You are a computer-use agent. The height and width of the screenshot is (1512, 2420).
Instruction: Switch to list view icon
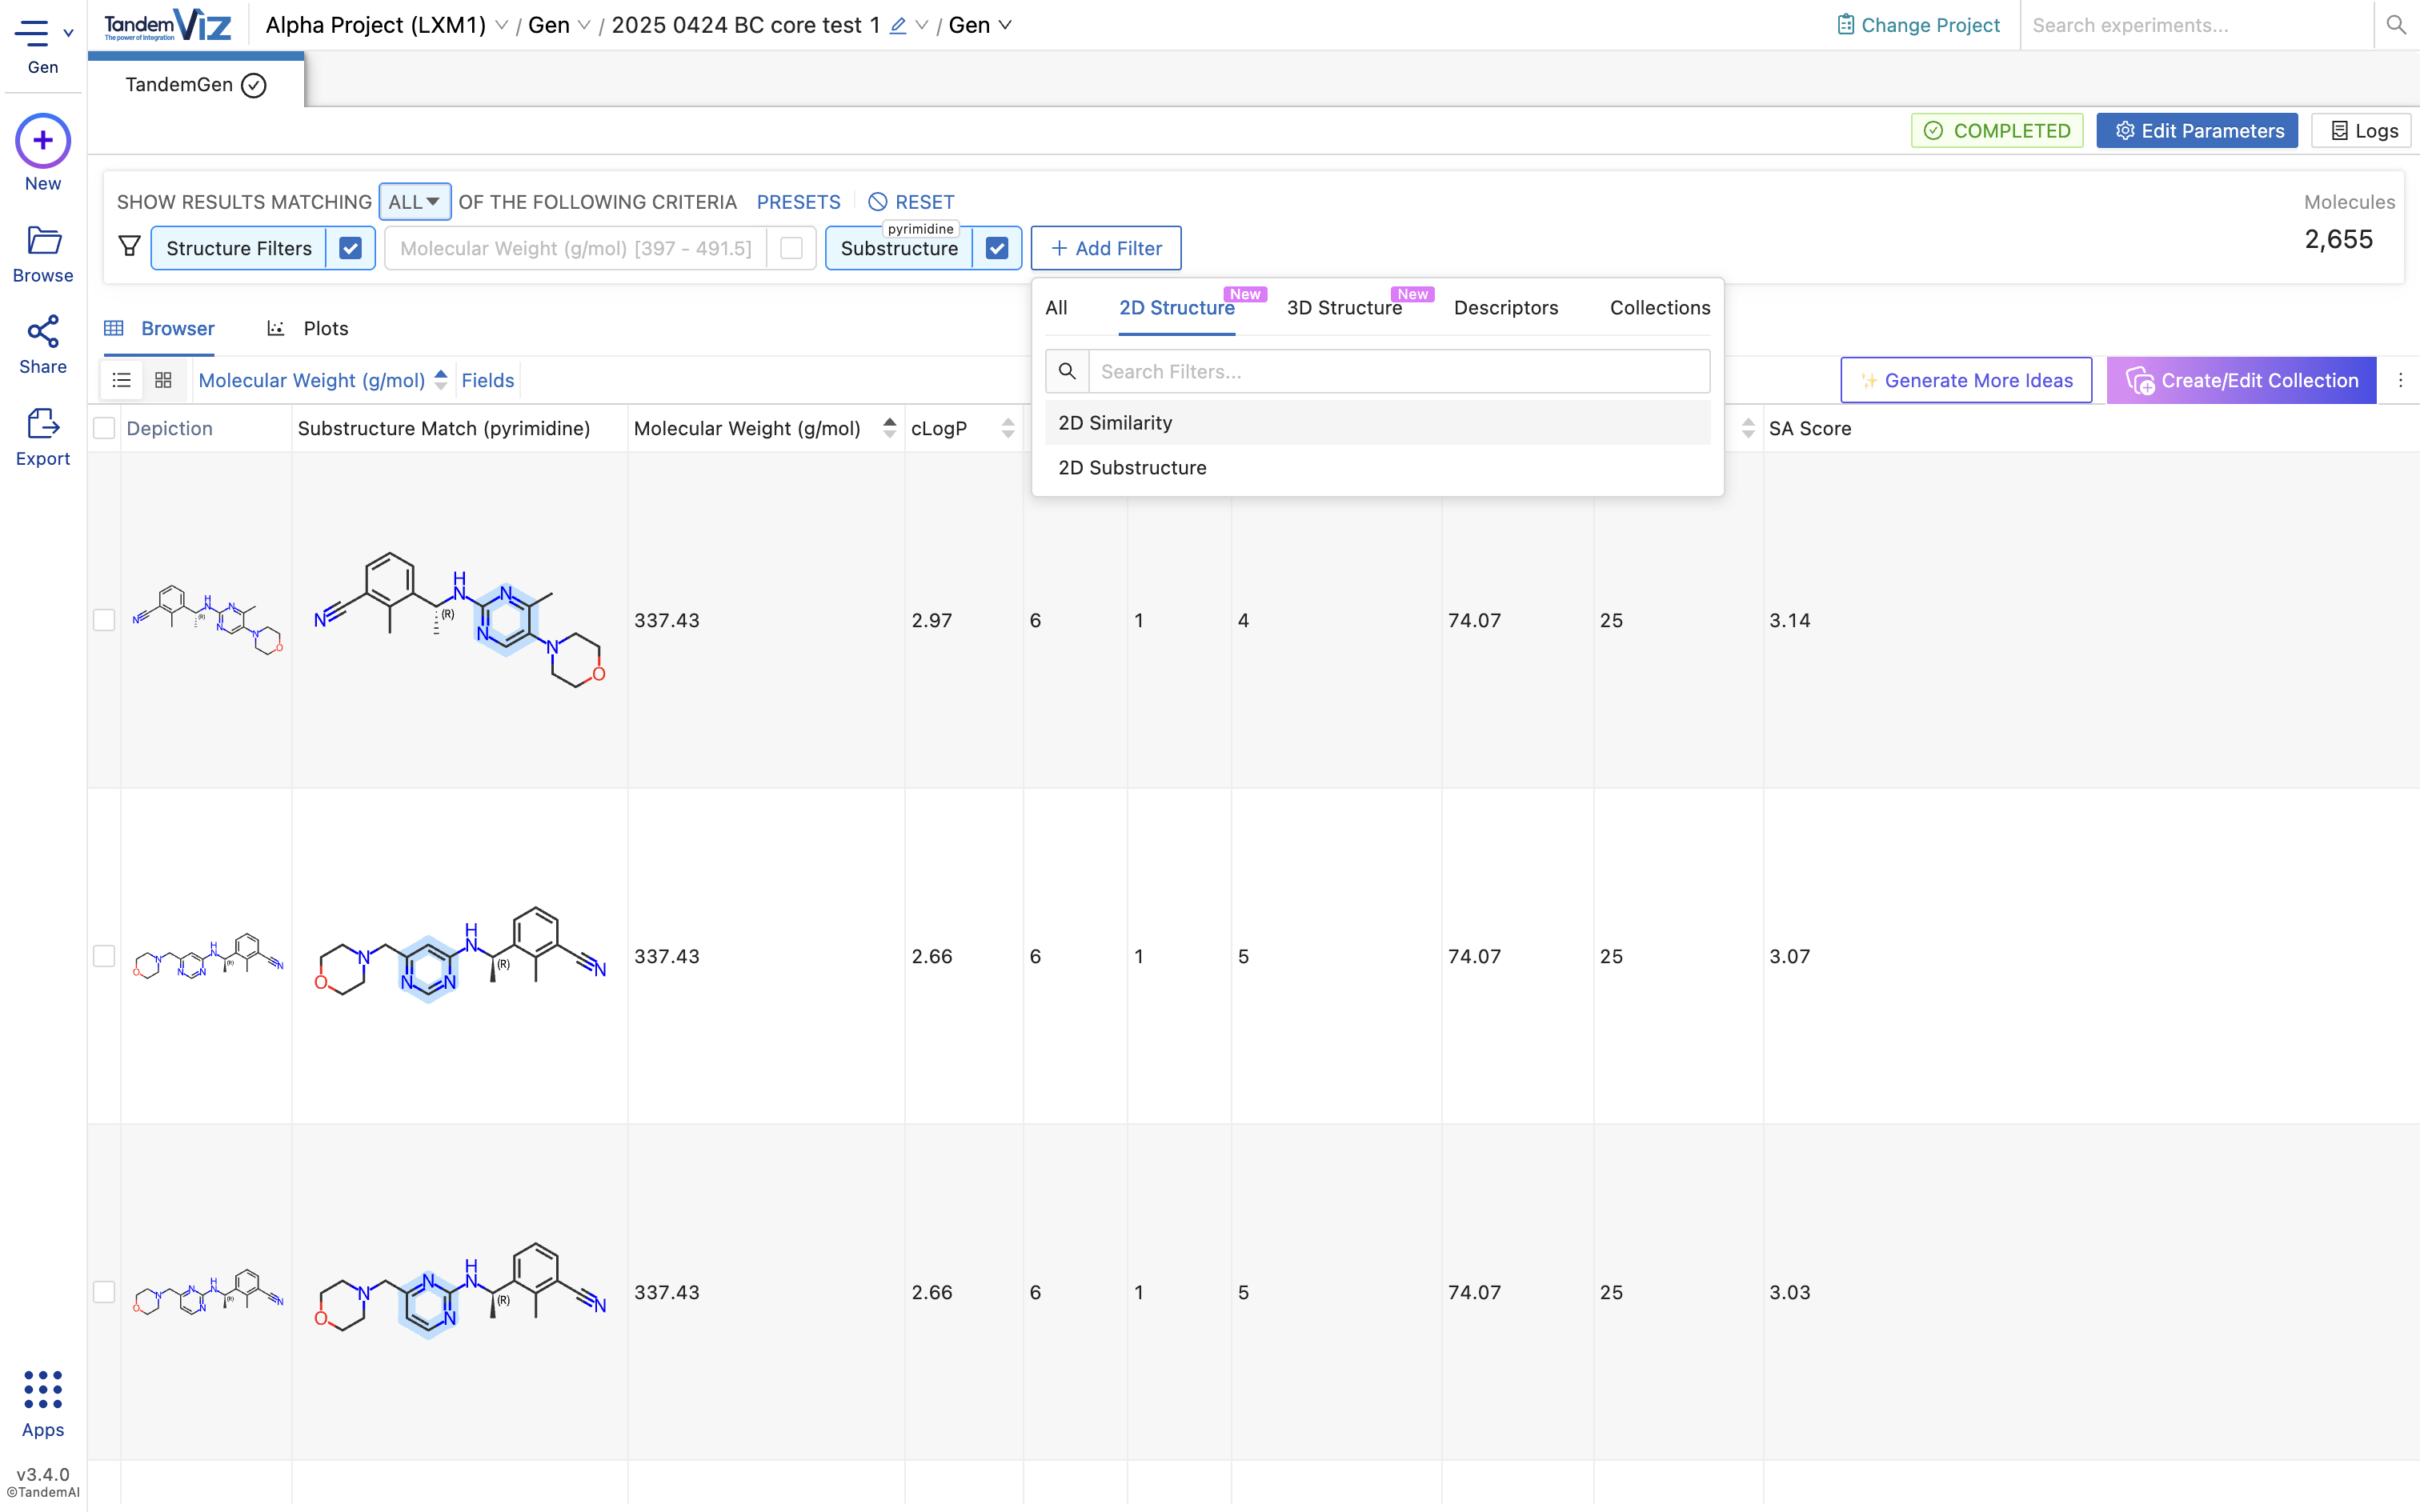tap(122, 380)
